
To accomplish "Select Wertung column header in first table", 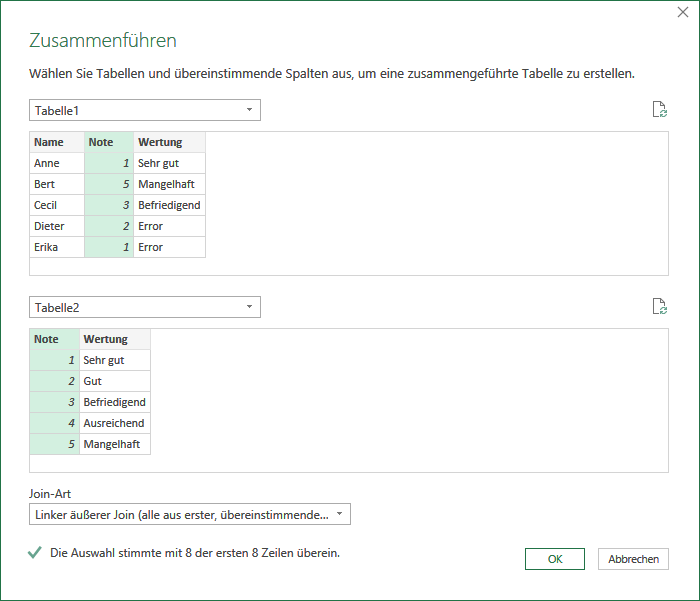I will pos(170,142).
